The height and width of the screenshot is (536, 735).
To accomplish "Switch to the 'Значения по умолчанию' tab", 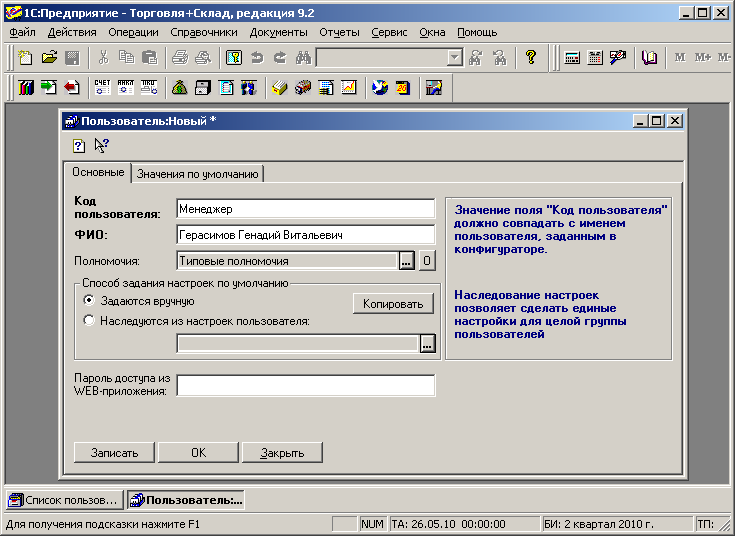I will (197, 174).
